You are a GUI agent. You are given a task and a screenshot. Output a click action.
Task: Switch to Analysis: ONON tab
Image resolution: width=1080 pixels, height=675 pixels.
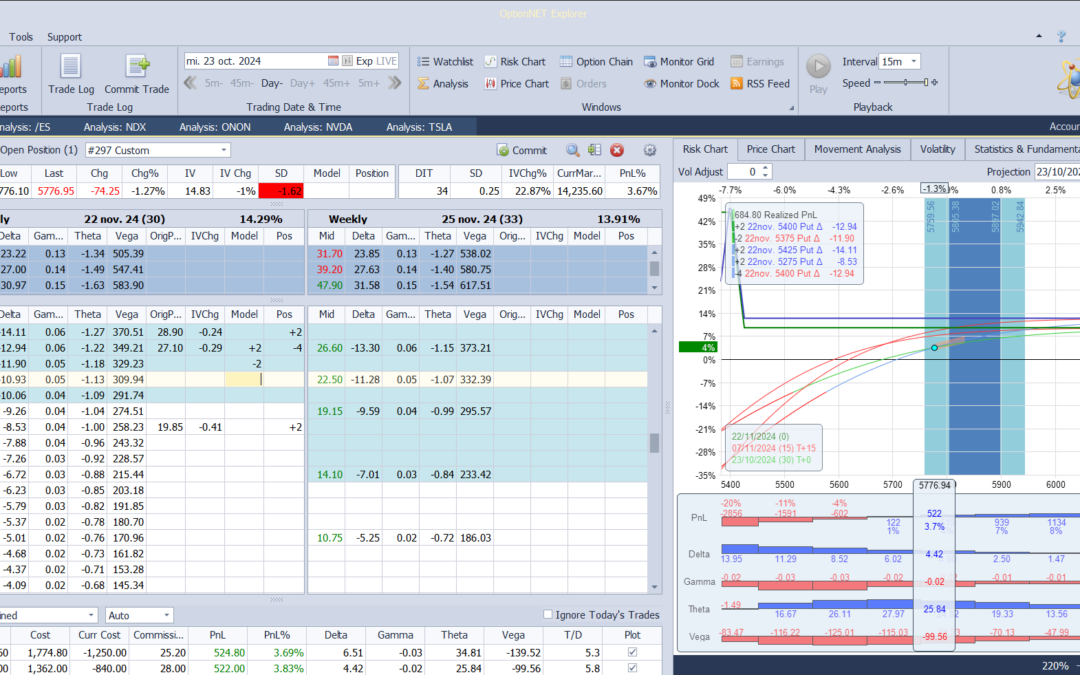(x=215, y=127)
